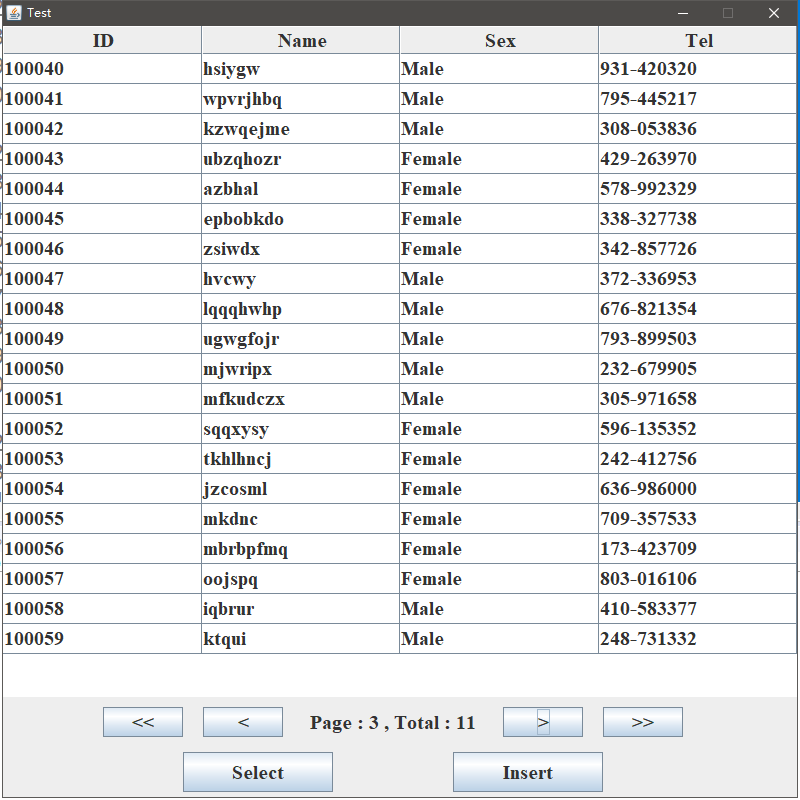
Task: Select ID cell 100059
Action: (x=102, y=639)
